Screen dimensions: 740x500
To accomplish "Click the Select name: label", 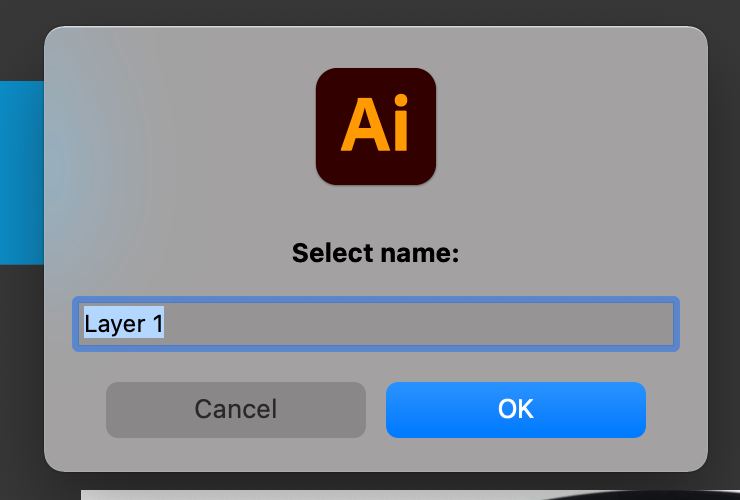I will tap(376, 253).
